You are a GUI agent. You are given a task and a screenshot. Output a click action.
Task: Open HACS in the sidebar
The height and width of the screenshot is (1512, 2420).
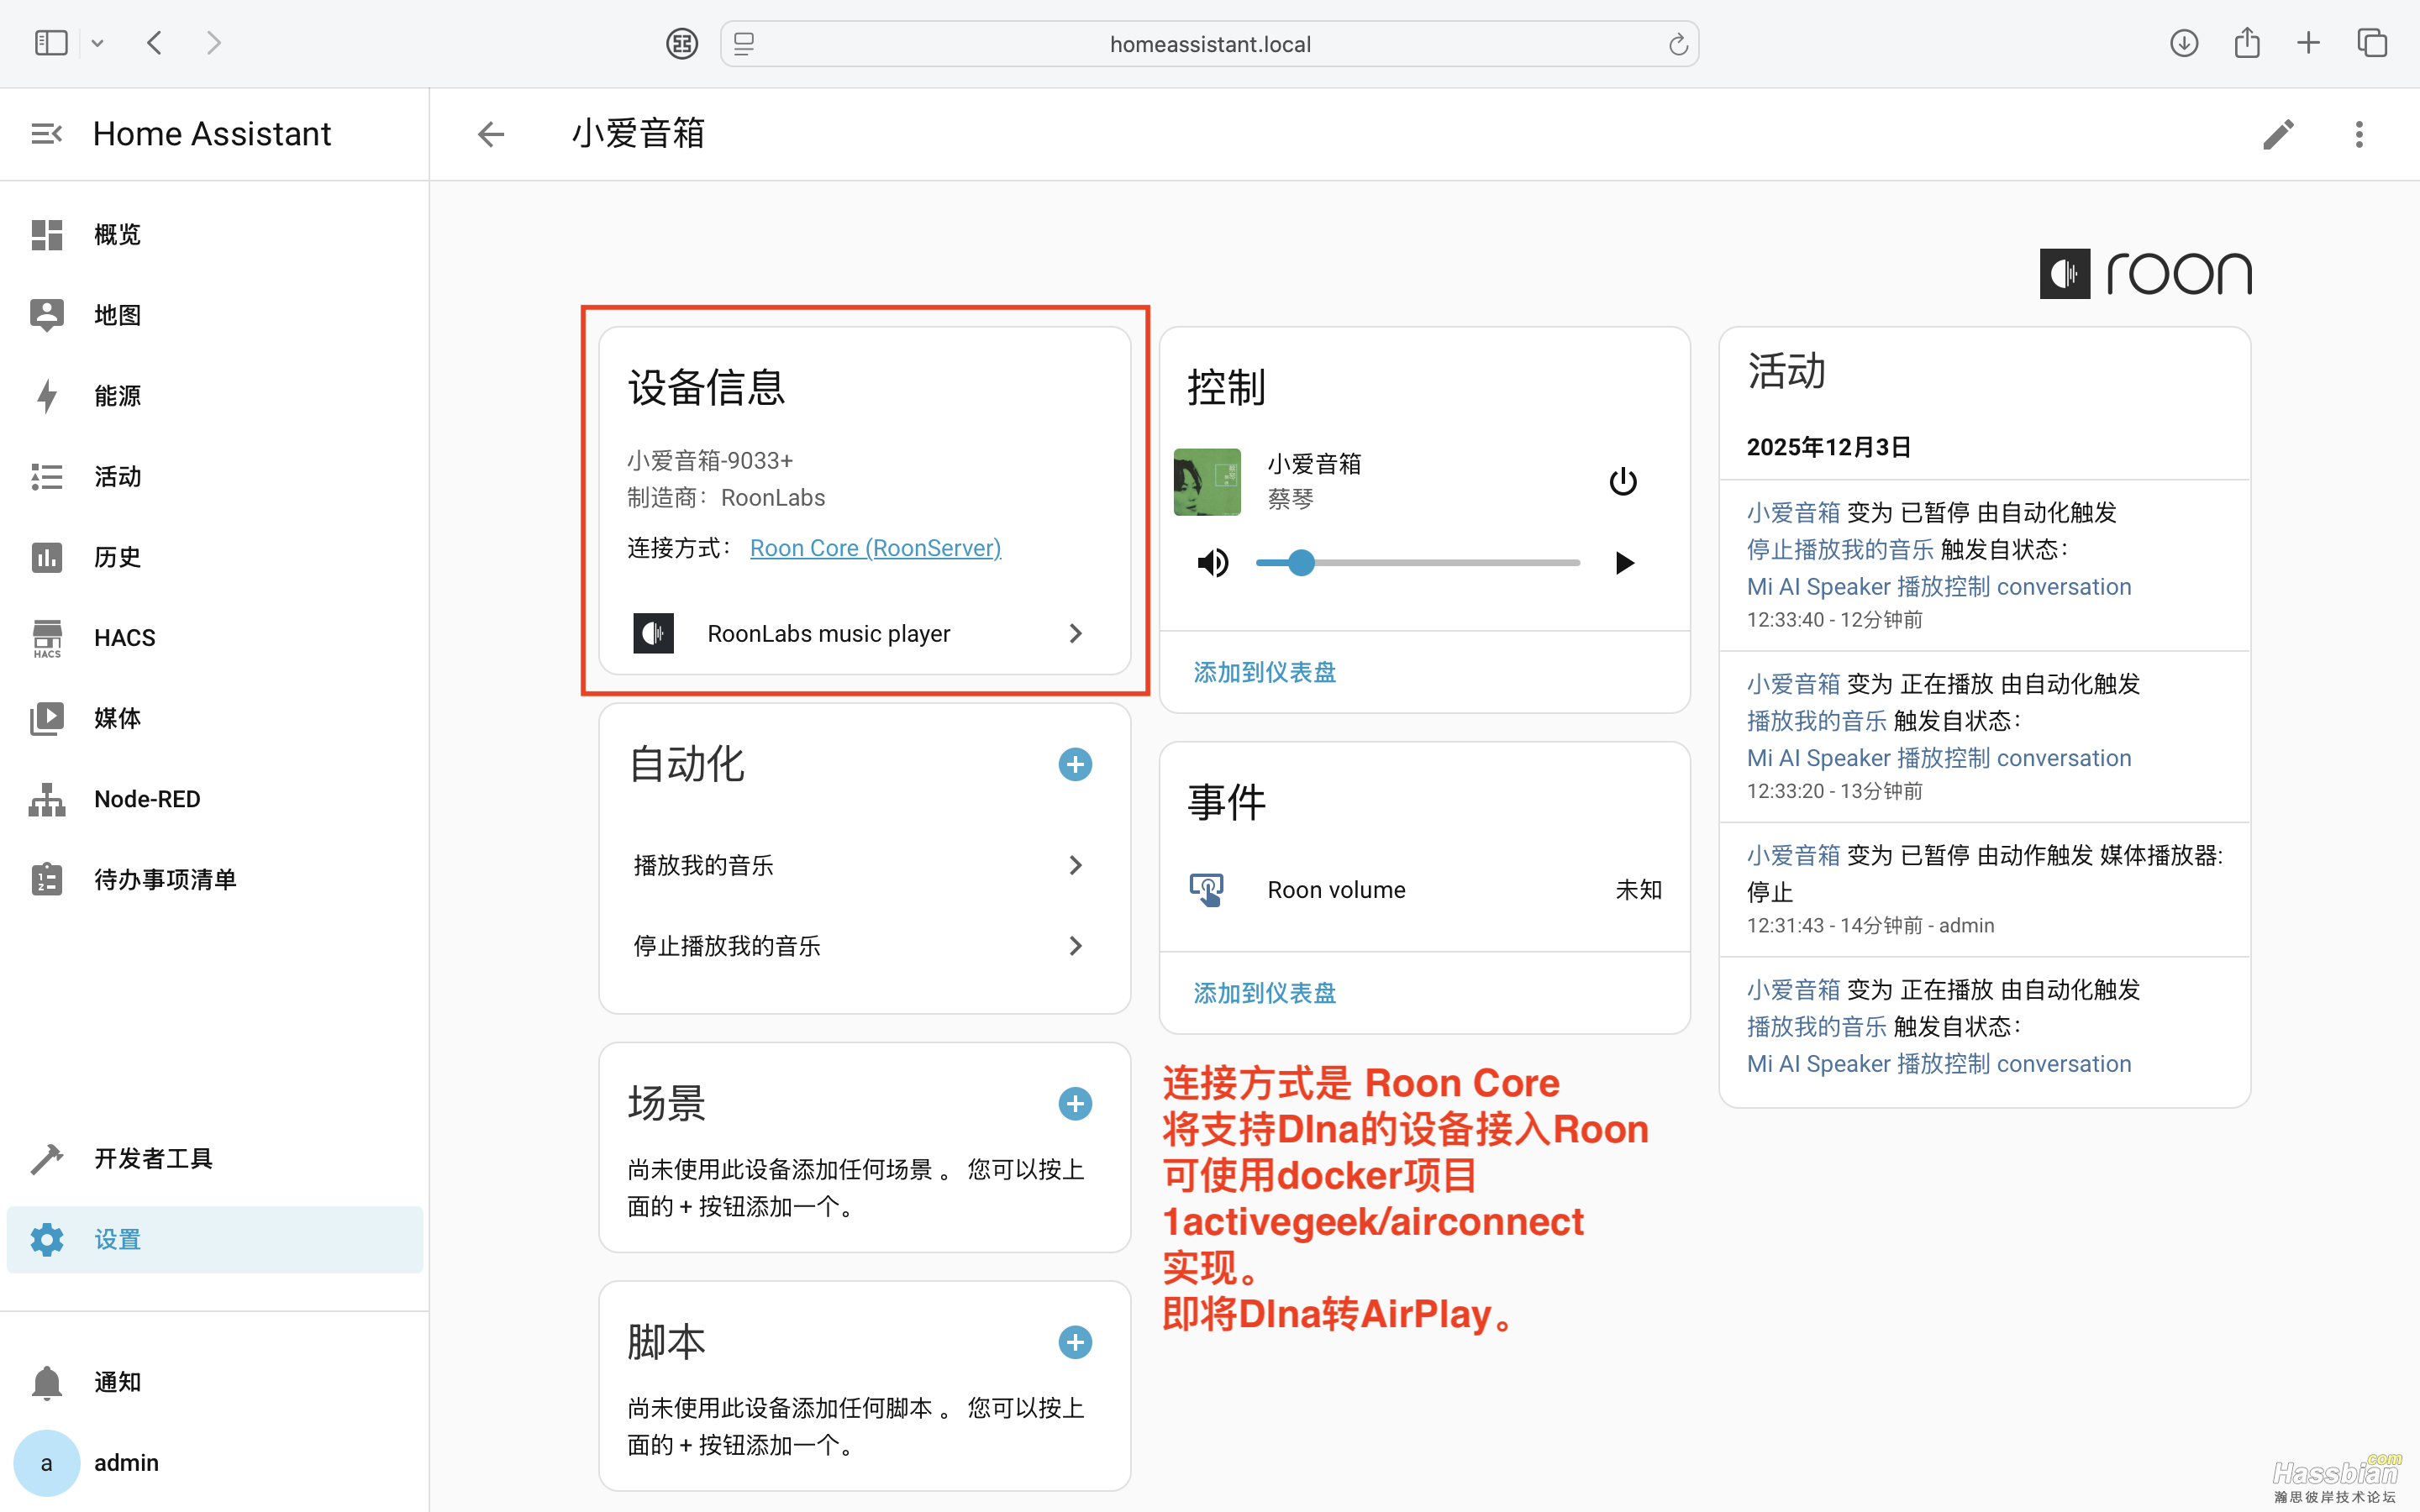pyautogui.click(x=124, y=638)
